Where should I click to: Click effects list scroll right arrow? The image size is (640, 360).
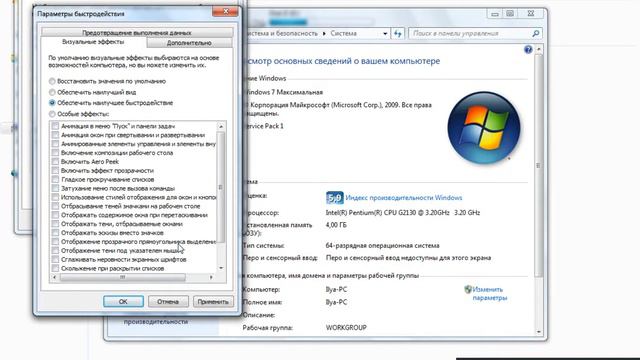point(211,277)
